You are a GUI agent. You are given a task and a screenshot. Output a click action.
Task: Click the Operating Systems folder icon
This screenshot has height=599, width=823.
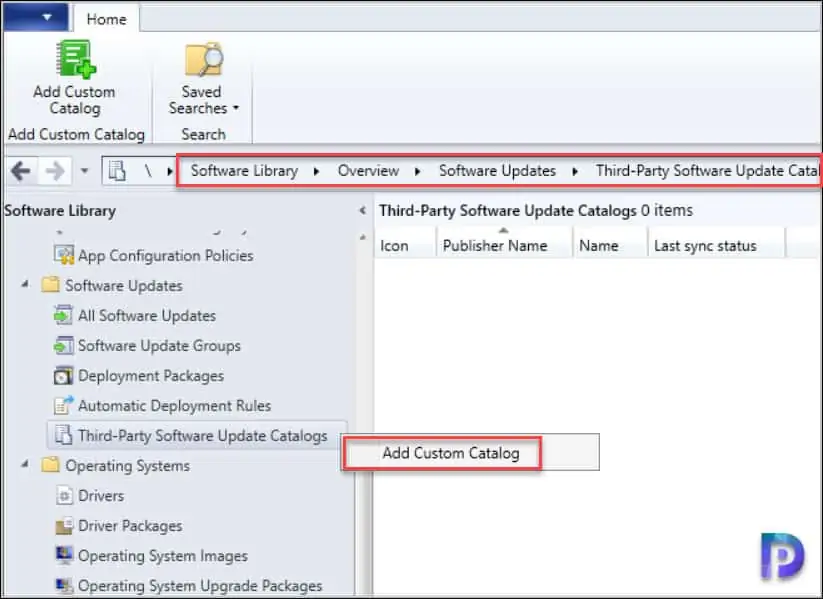pos(50,465)
